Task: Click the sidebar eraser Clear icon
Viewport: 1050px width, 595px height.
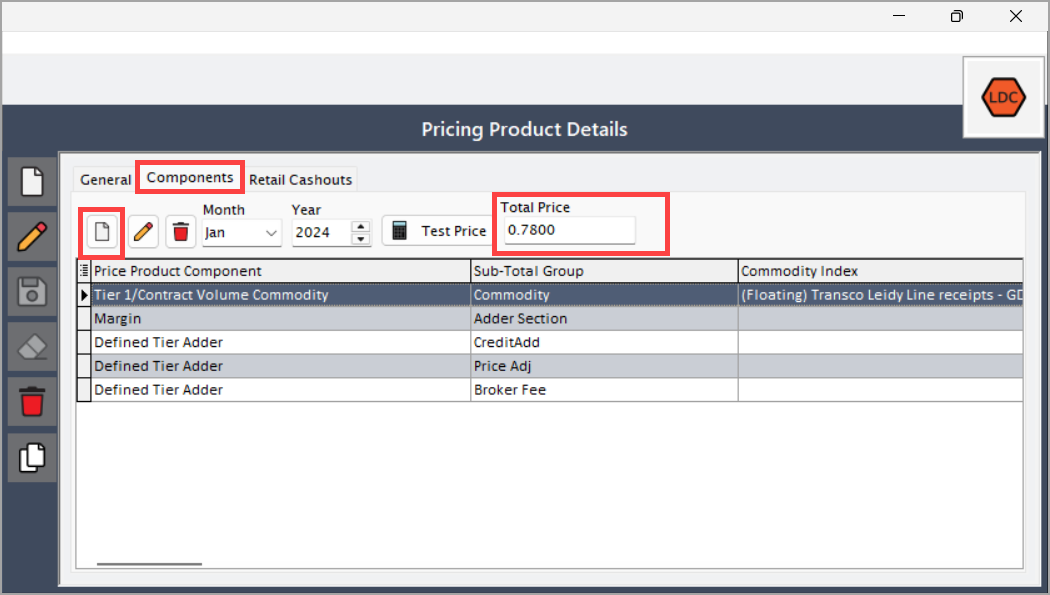Action: (x=32, y=347)
